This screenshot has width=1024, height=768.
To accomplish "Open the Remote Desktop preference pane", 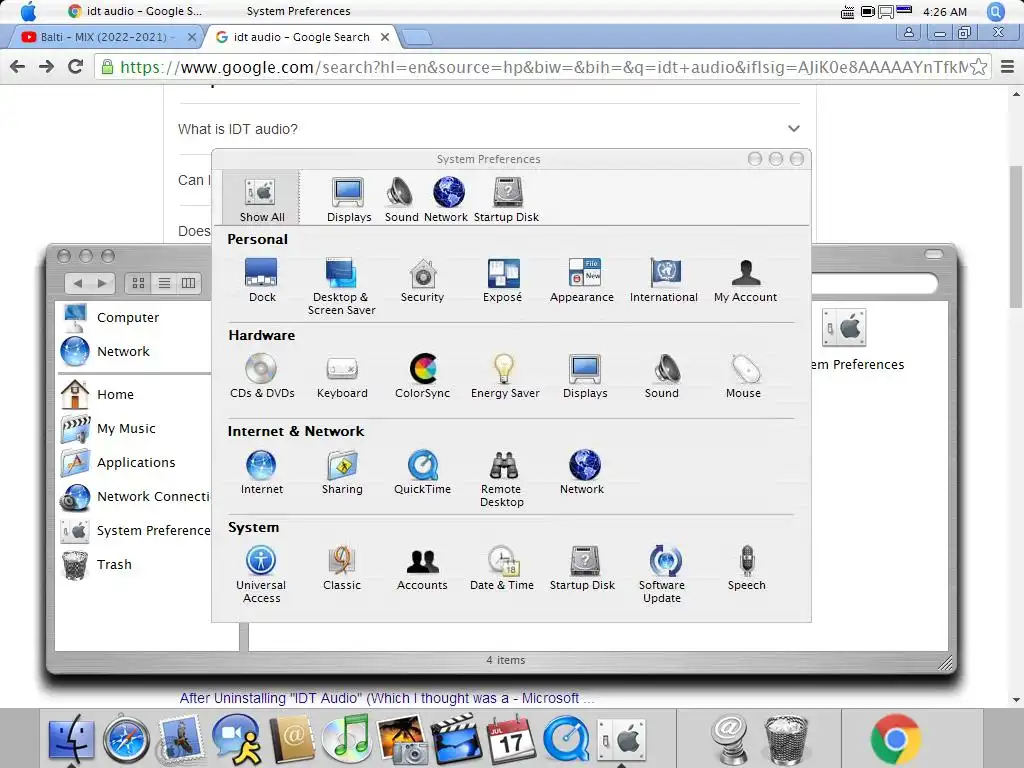I will (502, 478).
